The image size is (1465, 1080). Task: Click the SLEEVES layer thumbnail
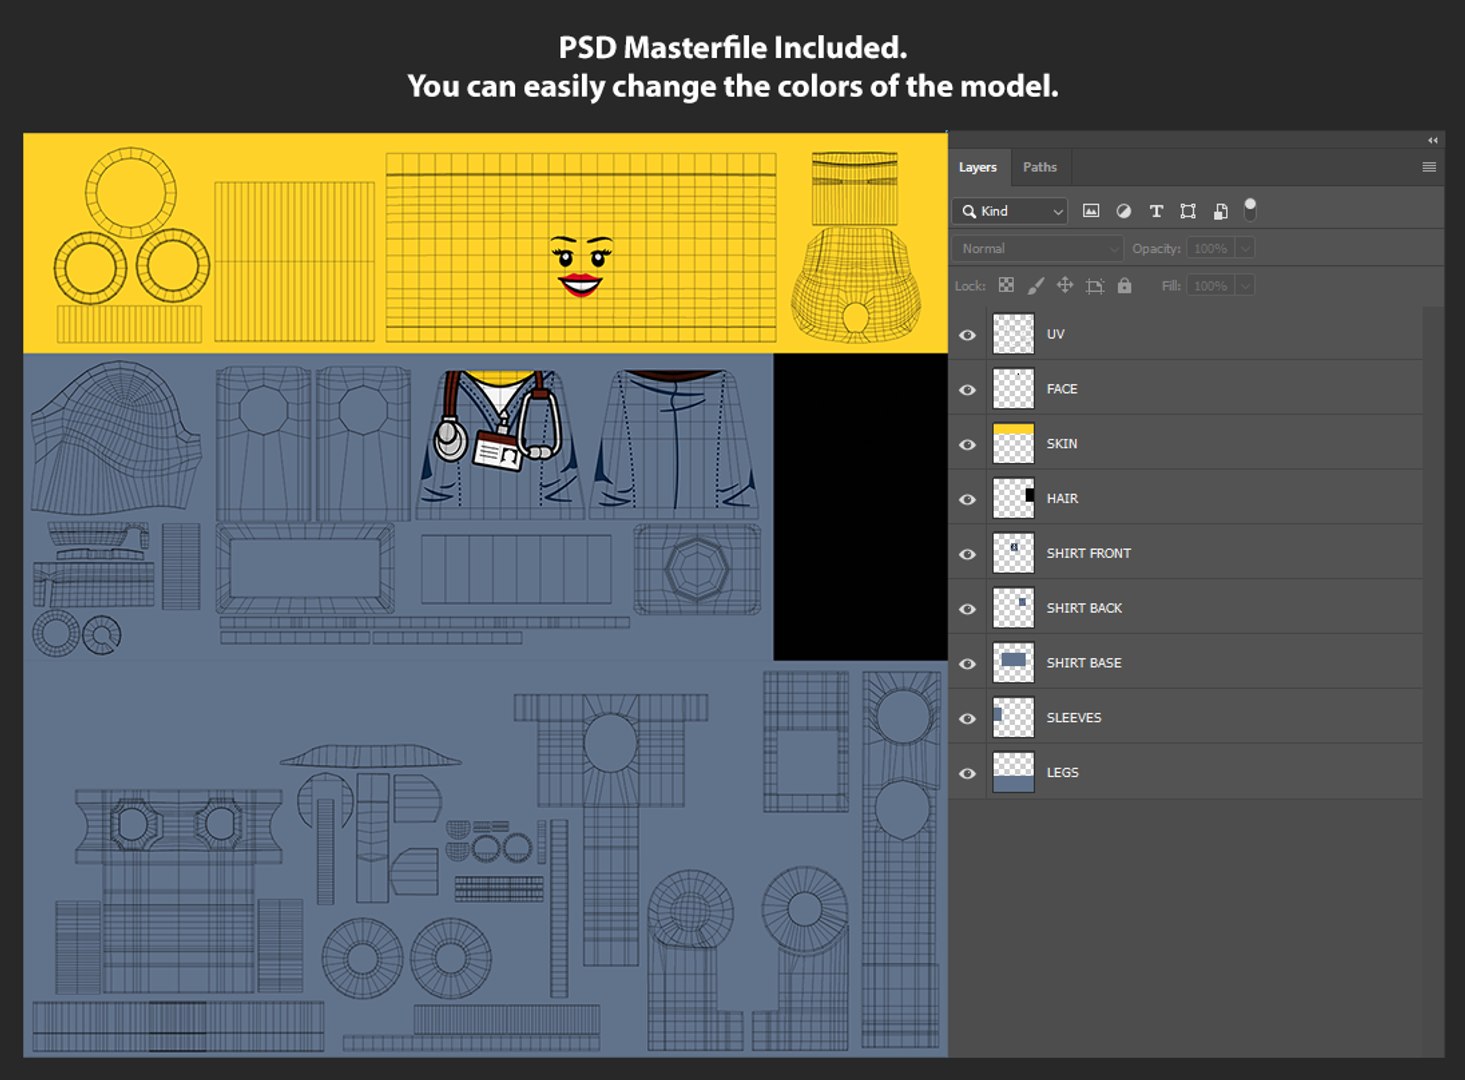coord(1013,718)
